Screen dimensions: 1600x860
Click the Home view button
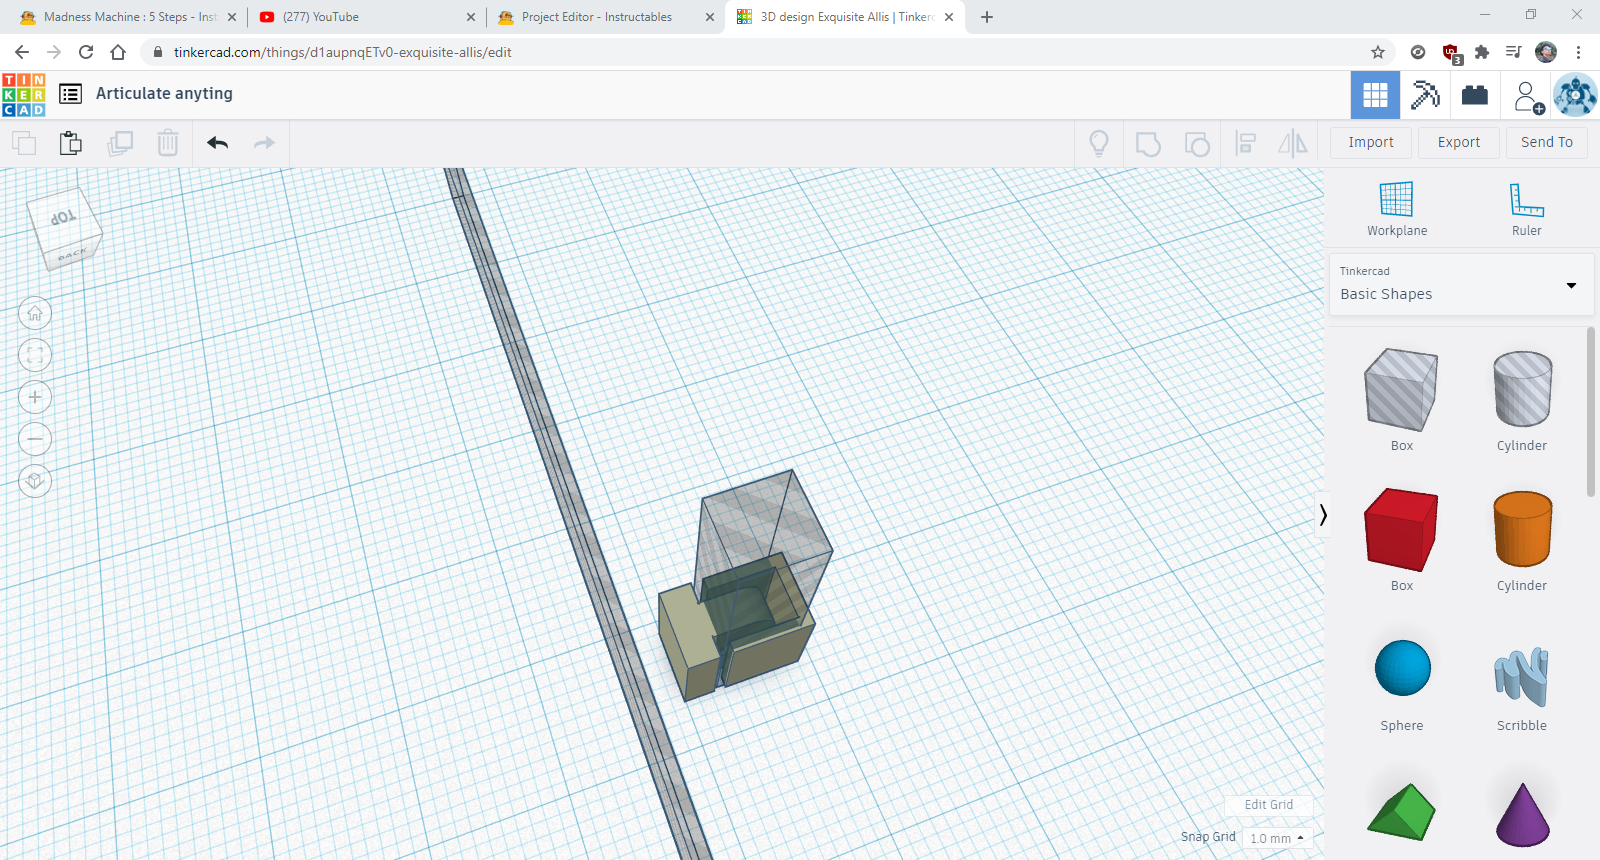tap(35, 314)
